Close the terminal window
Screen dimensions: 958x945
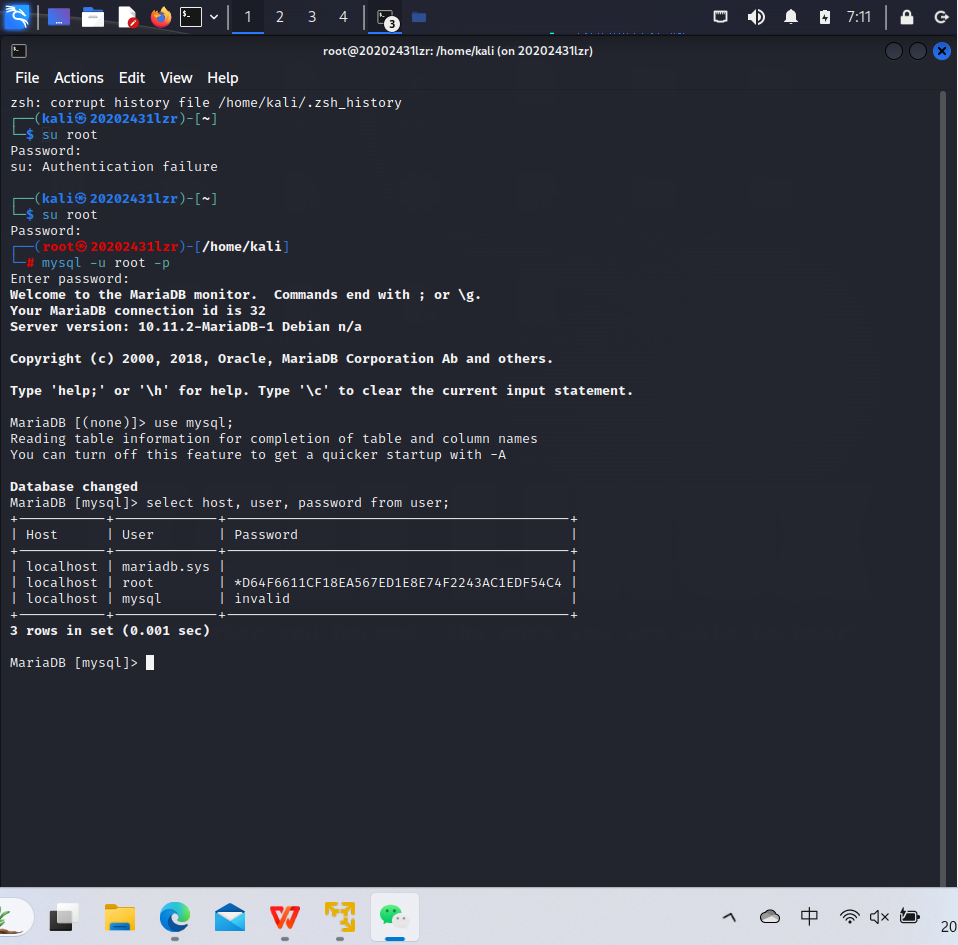[x=942, y=51]
